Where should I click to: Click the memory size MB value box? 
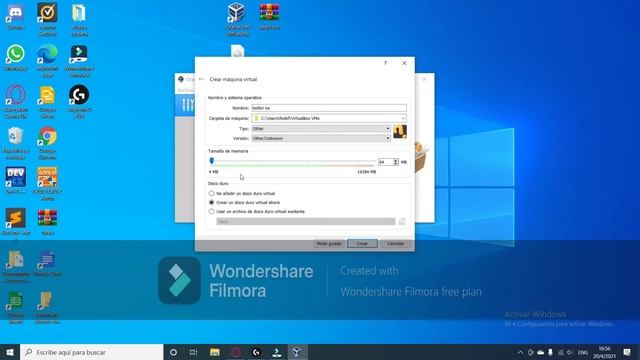tap(385, 162)
